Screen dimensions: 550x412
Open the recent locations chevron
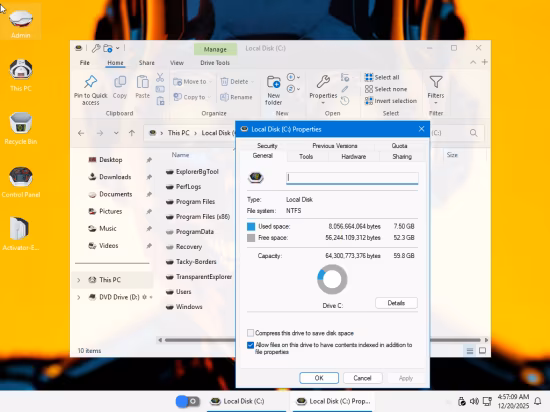[116, 133]
